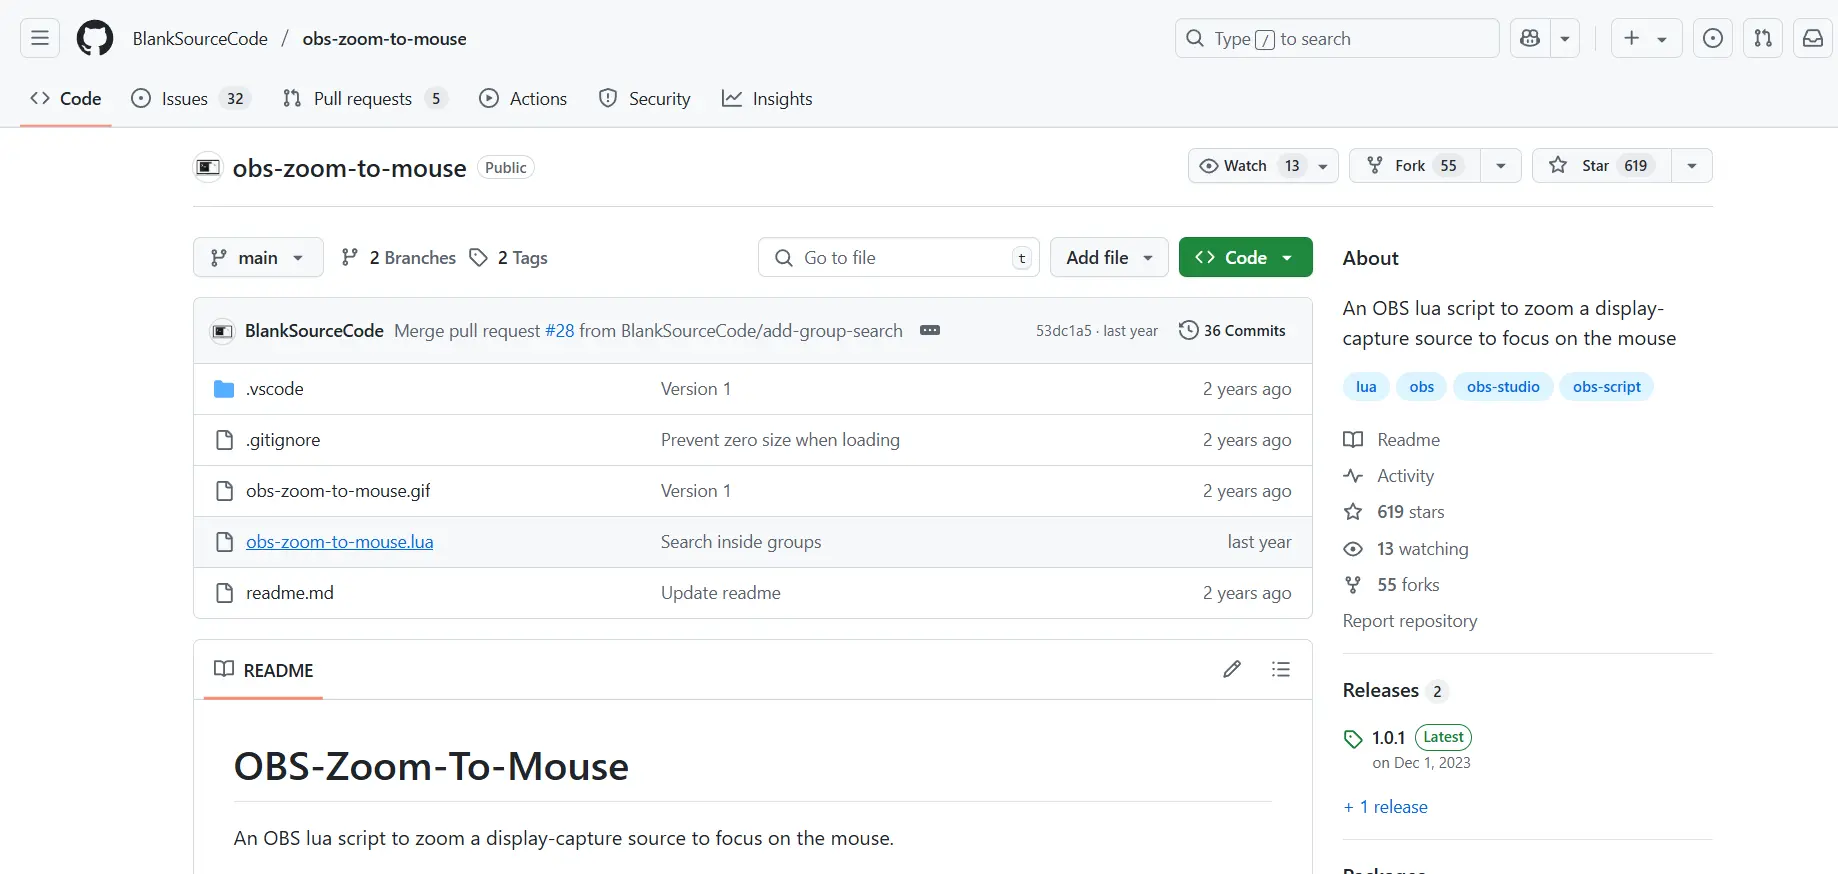
Task: Open the create new plus menu
Action: click(1646, 38)
